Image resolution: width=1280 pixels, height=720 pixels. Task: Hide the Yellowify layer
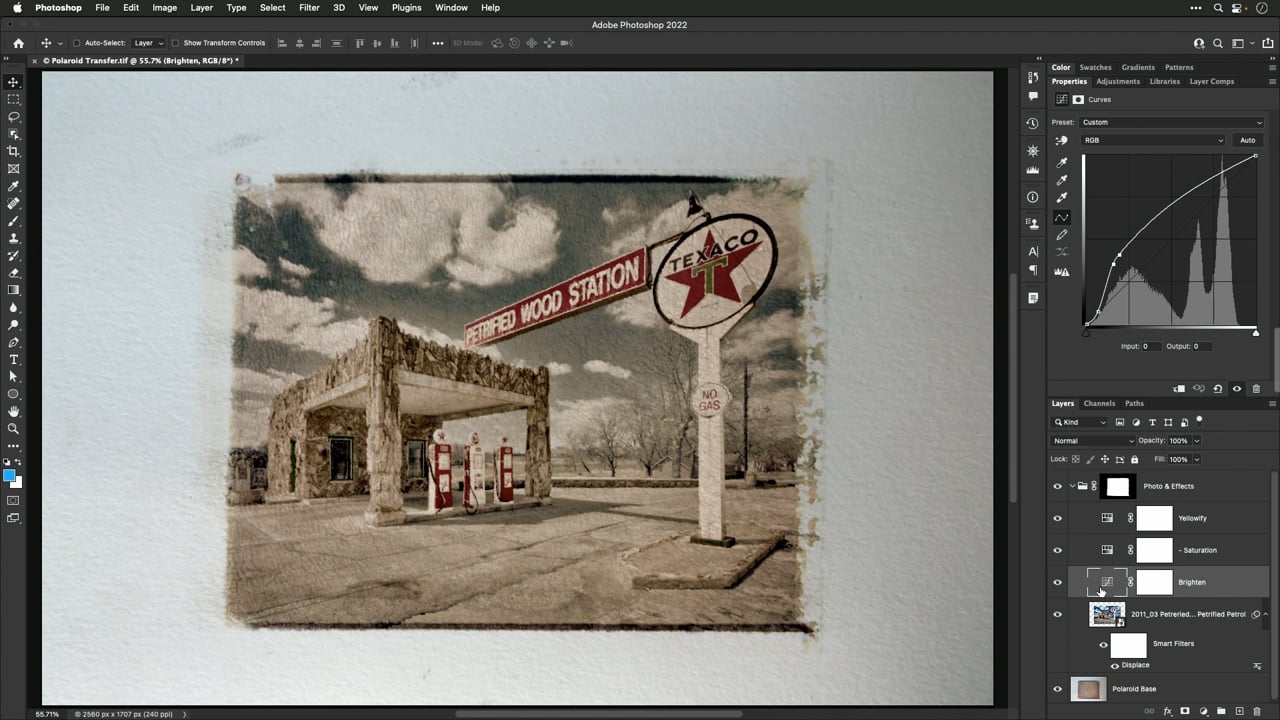(x=1057, y=518)
